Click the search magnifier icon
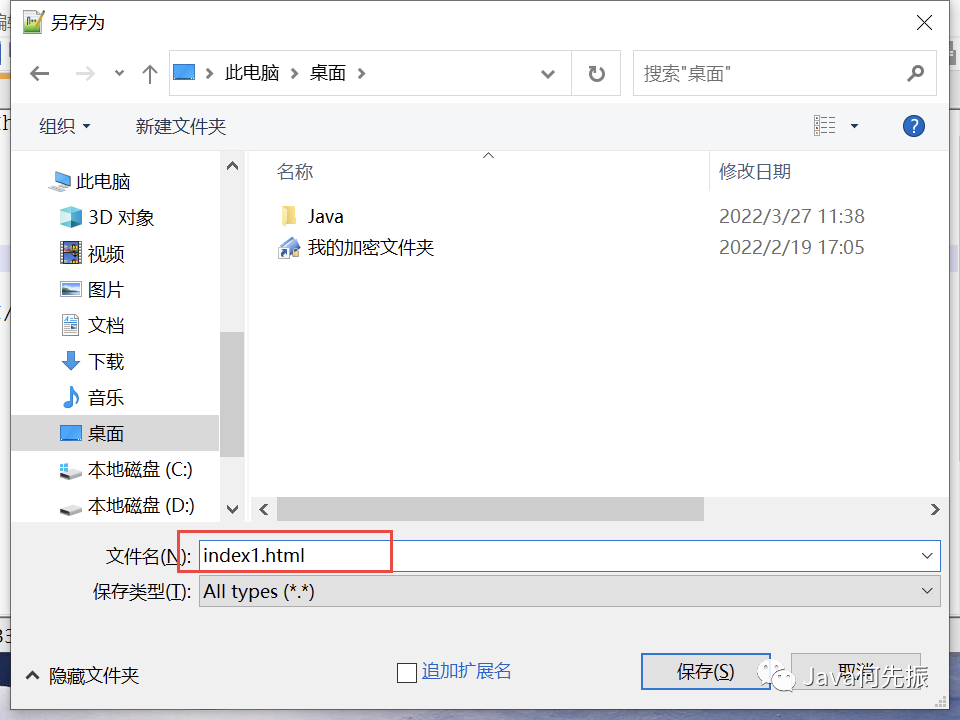The image size is (960, 720). coord(915,73)
